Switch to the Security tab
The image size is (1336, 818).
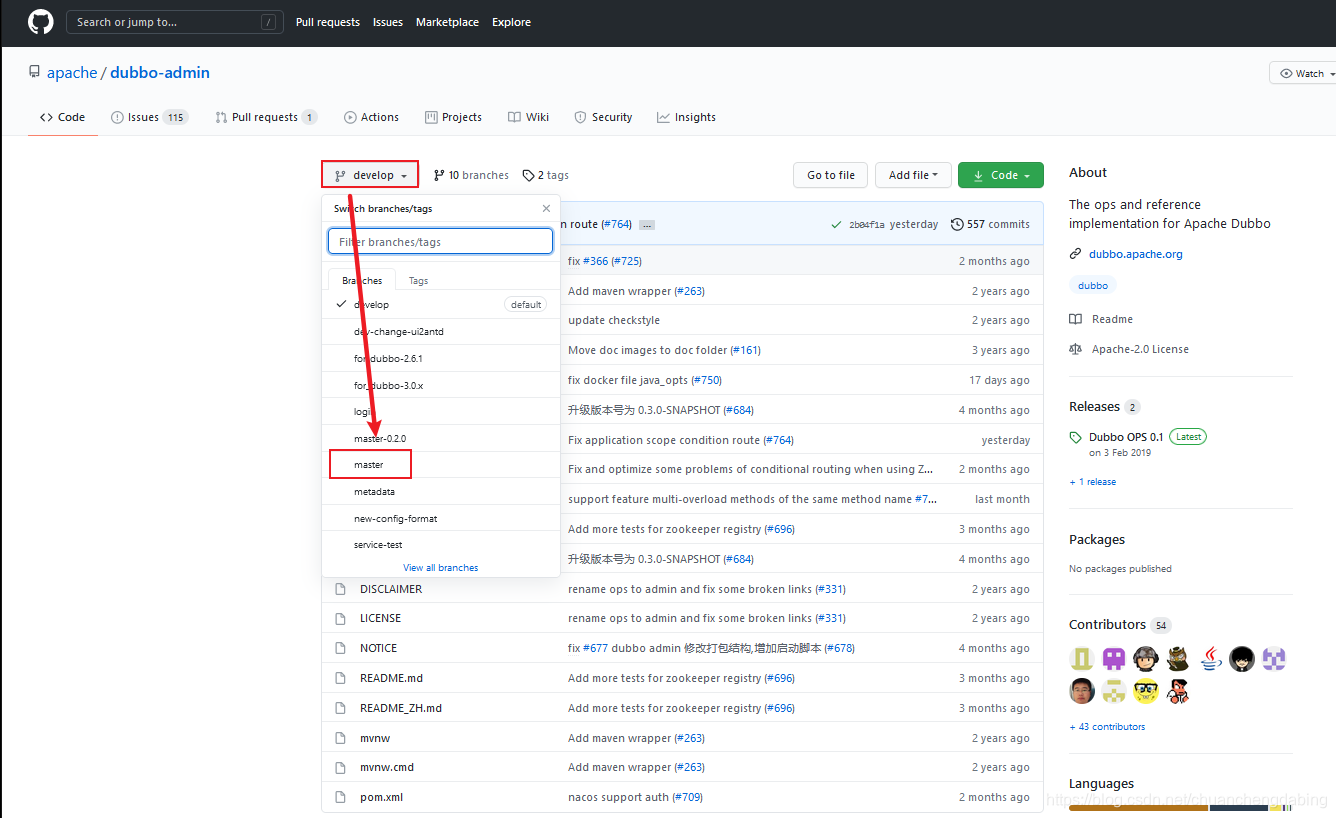pyautogui.click(x=603, y=117)
